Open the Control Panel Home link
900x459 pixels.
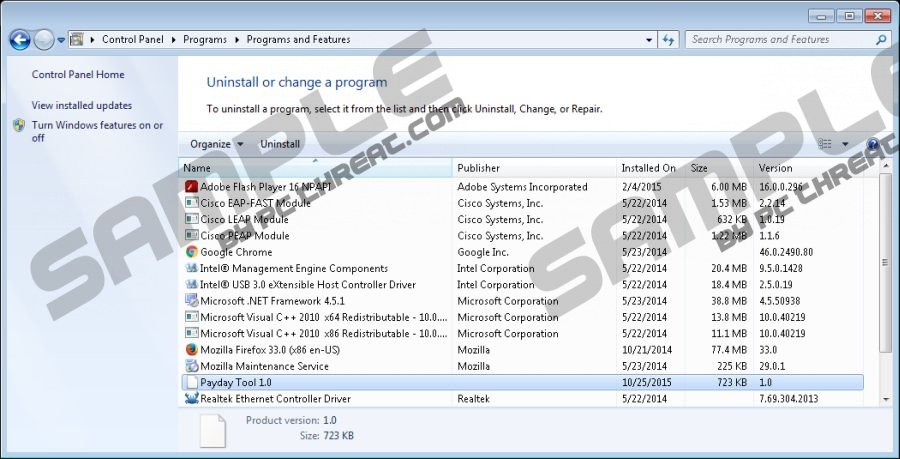(x=78, y=74)
